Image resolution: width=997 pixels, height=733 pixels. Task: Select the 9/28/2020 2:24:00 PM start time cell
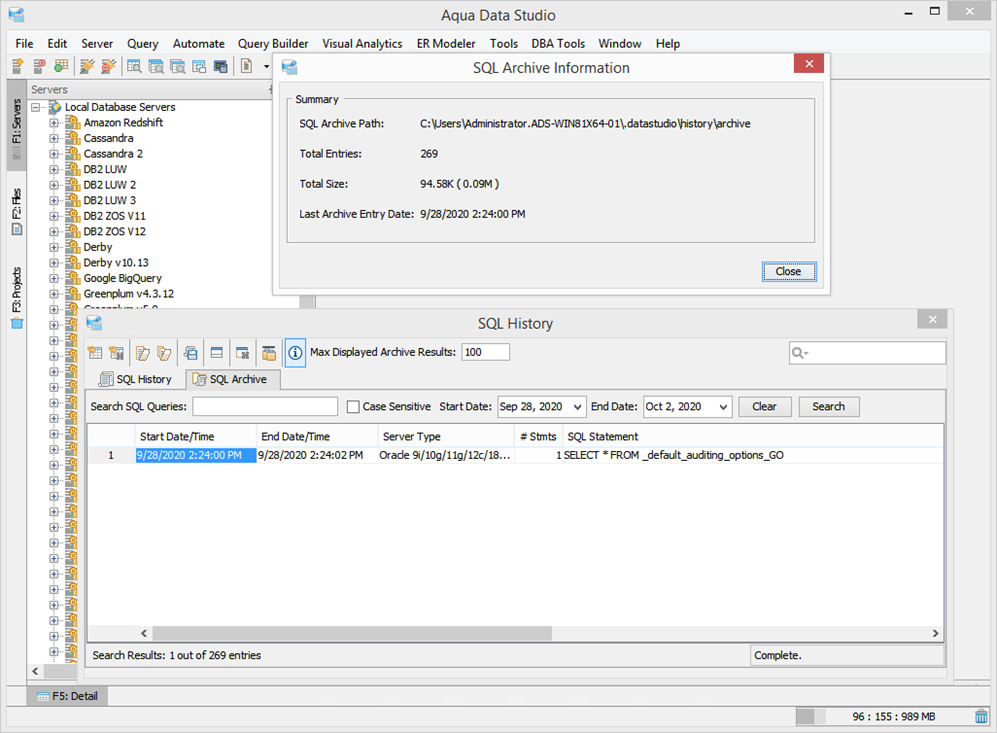coord(195,455)
